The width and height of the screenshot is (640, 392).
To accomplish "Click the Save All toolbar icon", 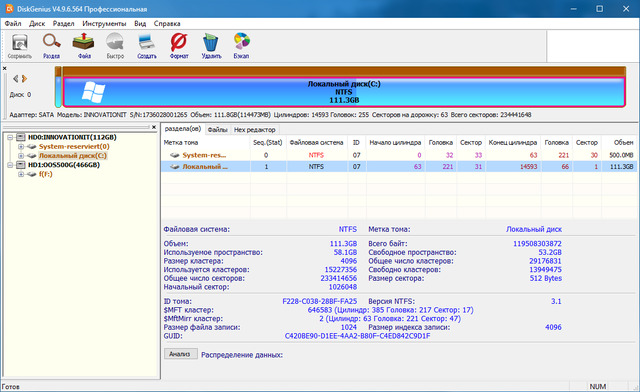I will [x=19, y=46].
